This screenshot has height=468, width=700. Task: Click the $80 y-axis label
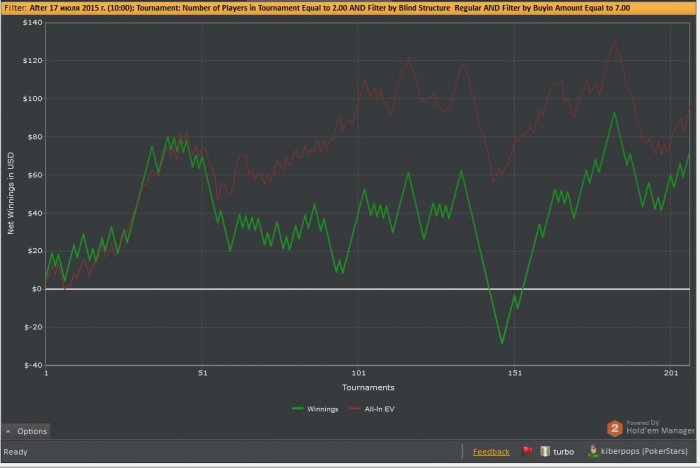coord(35,137)
